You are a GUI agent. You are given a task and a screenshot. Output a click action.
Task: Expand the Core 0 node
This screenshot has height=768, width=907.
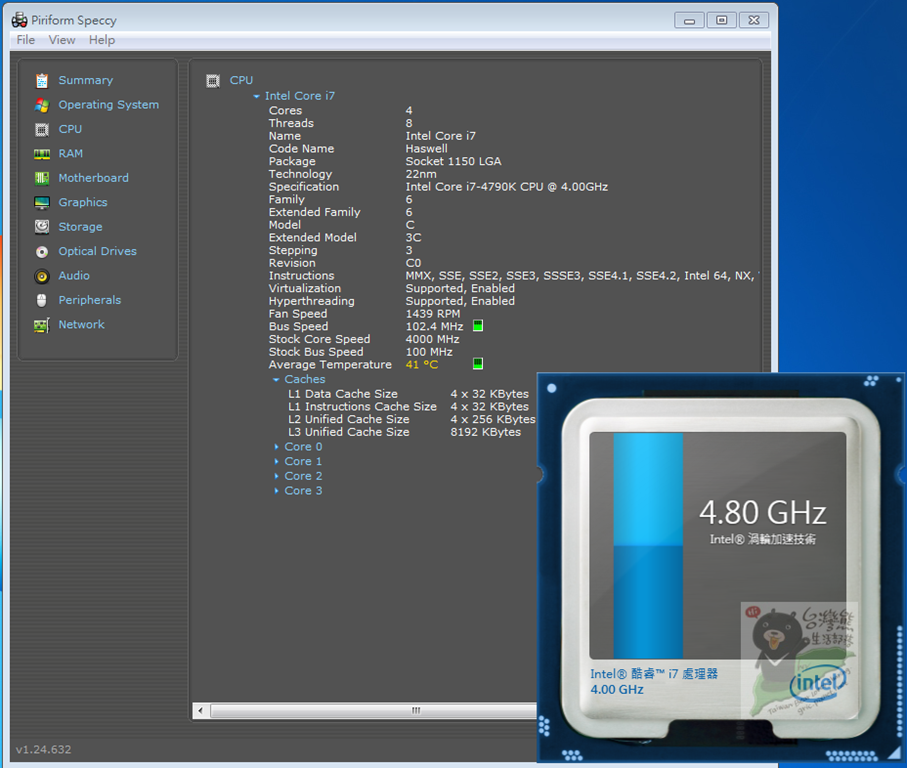click(x=276, y=447)
